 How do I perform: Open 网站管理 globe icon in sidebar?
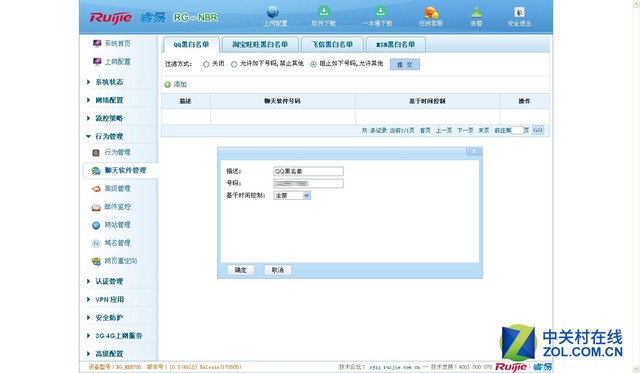(x=96, y=225)
